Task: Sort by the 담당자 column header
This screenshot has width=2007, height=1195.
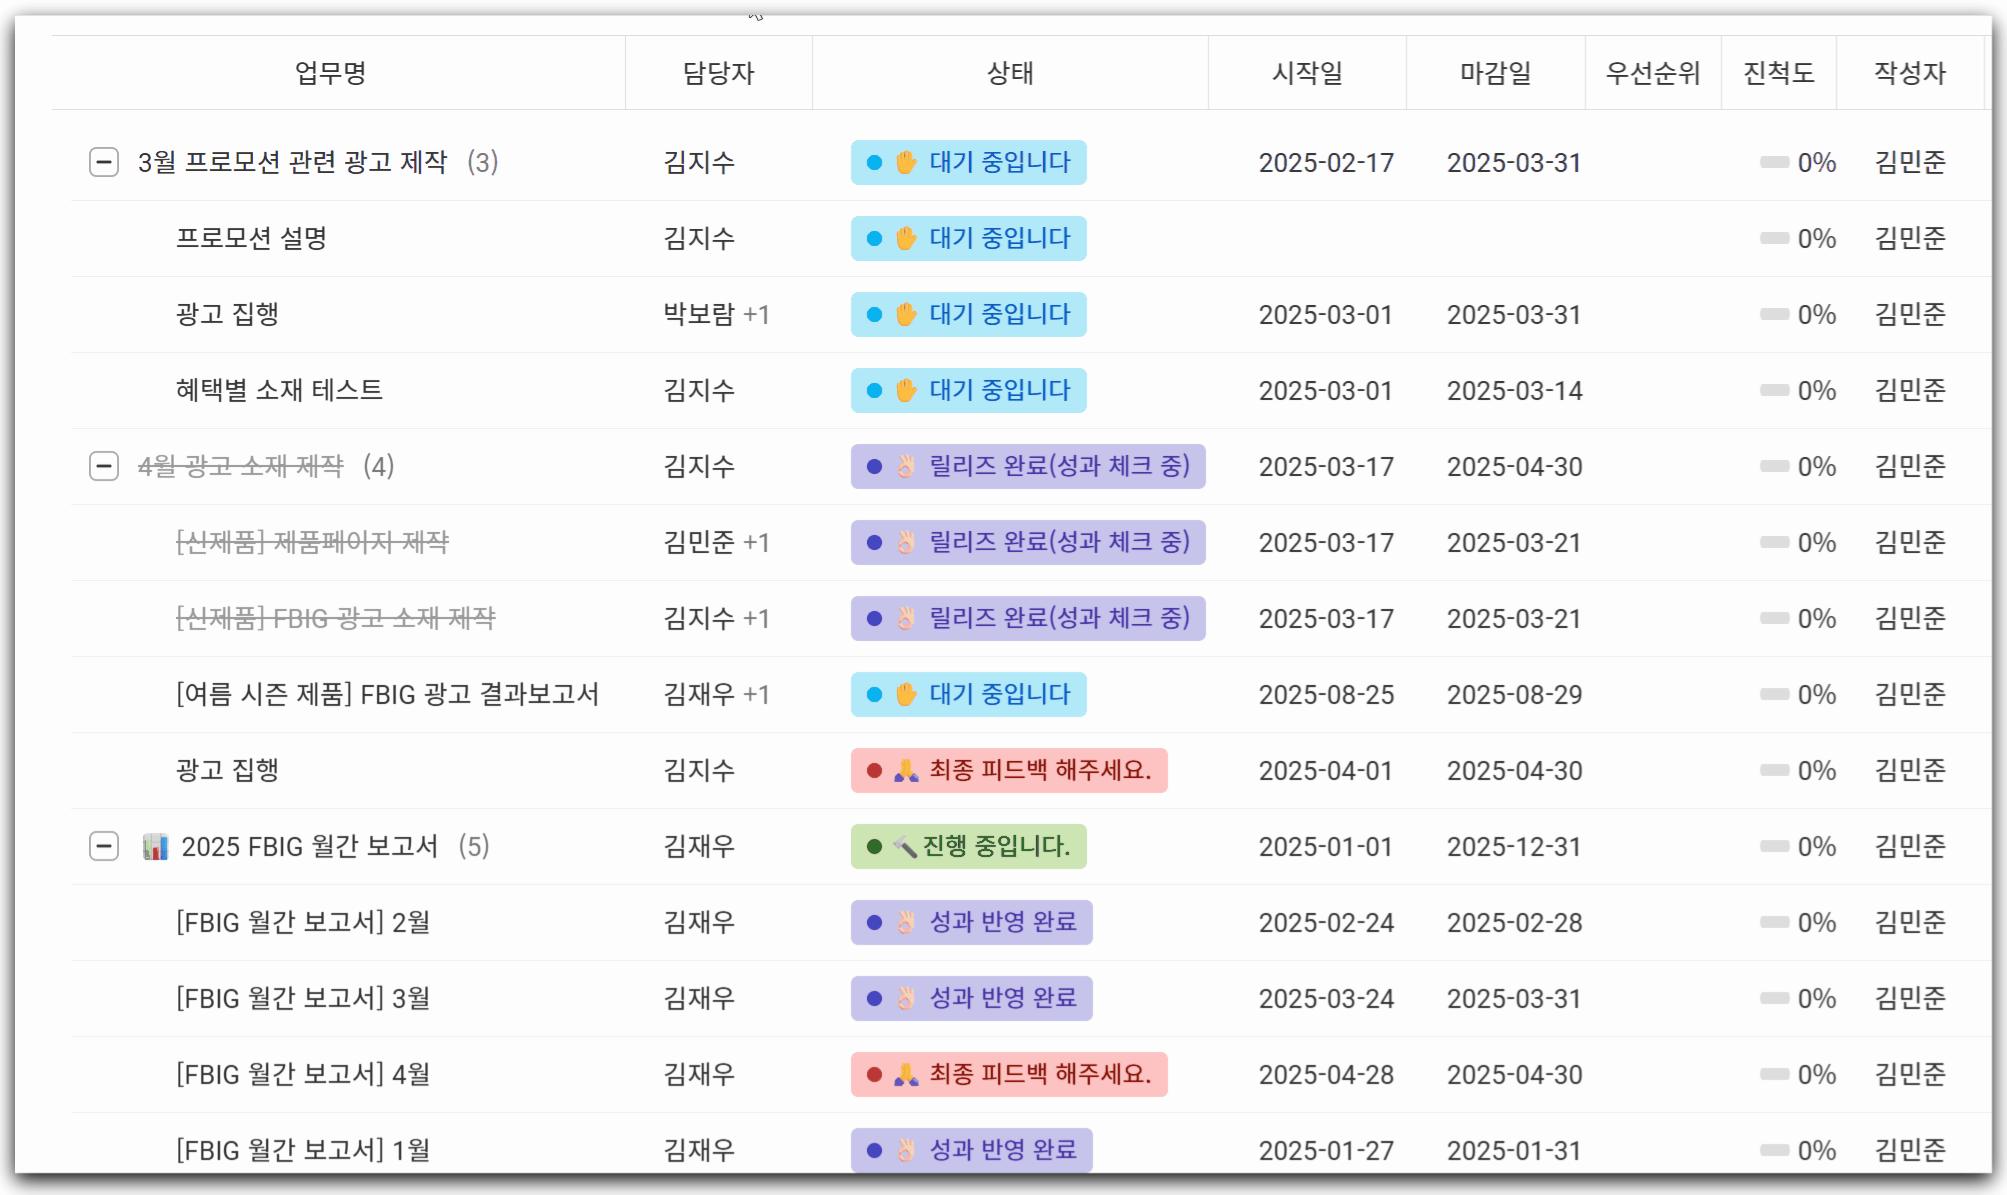Action: click(718, 73)
